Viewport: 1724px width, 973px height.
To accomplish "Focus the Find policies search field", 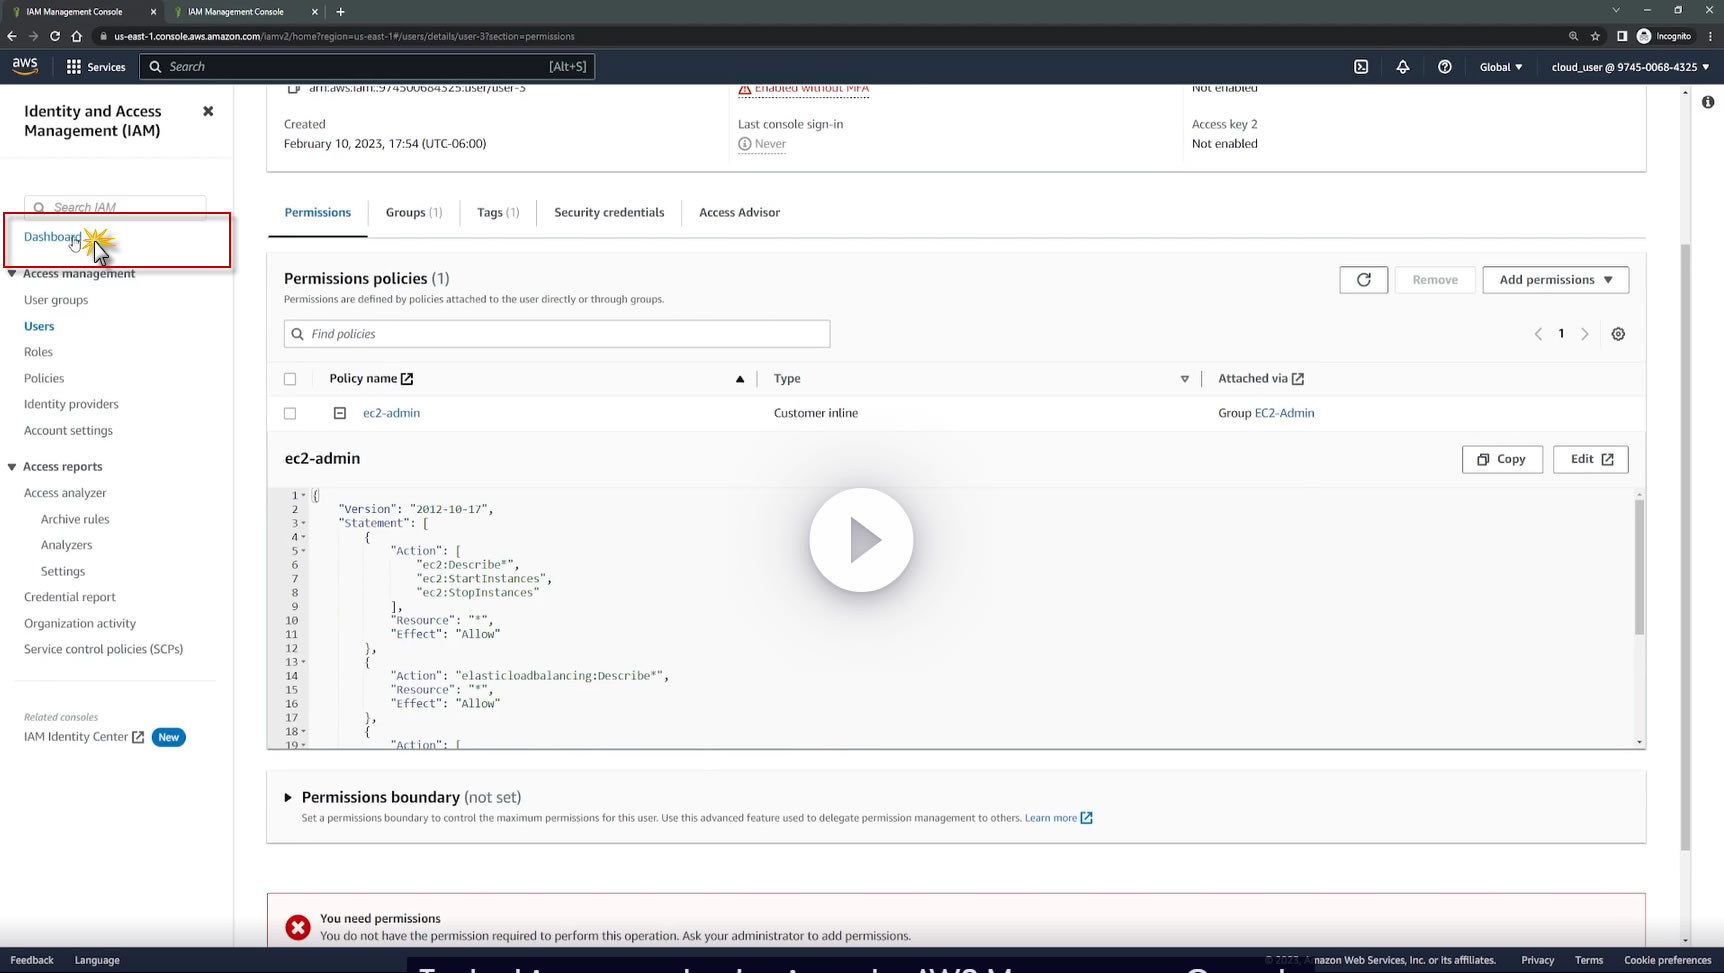I will point(557,334).
